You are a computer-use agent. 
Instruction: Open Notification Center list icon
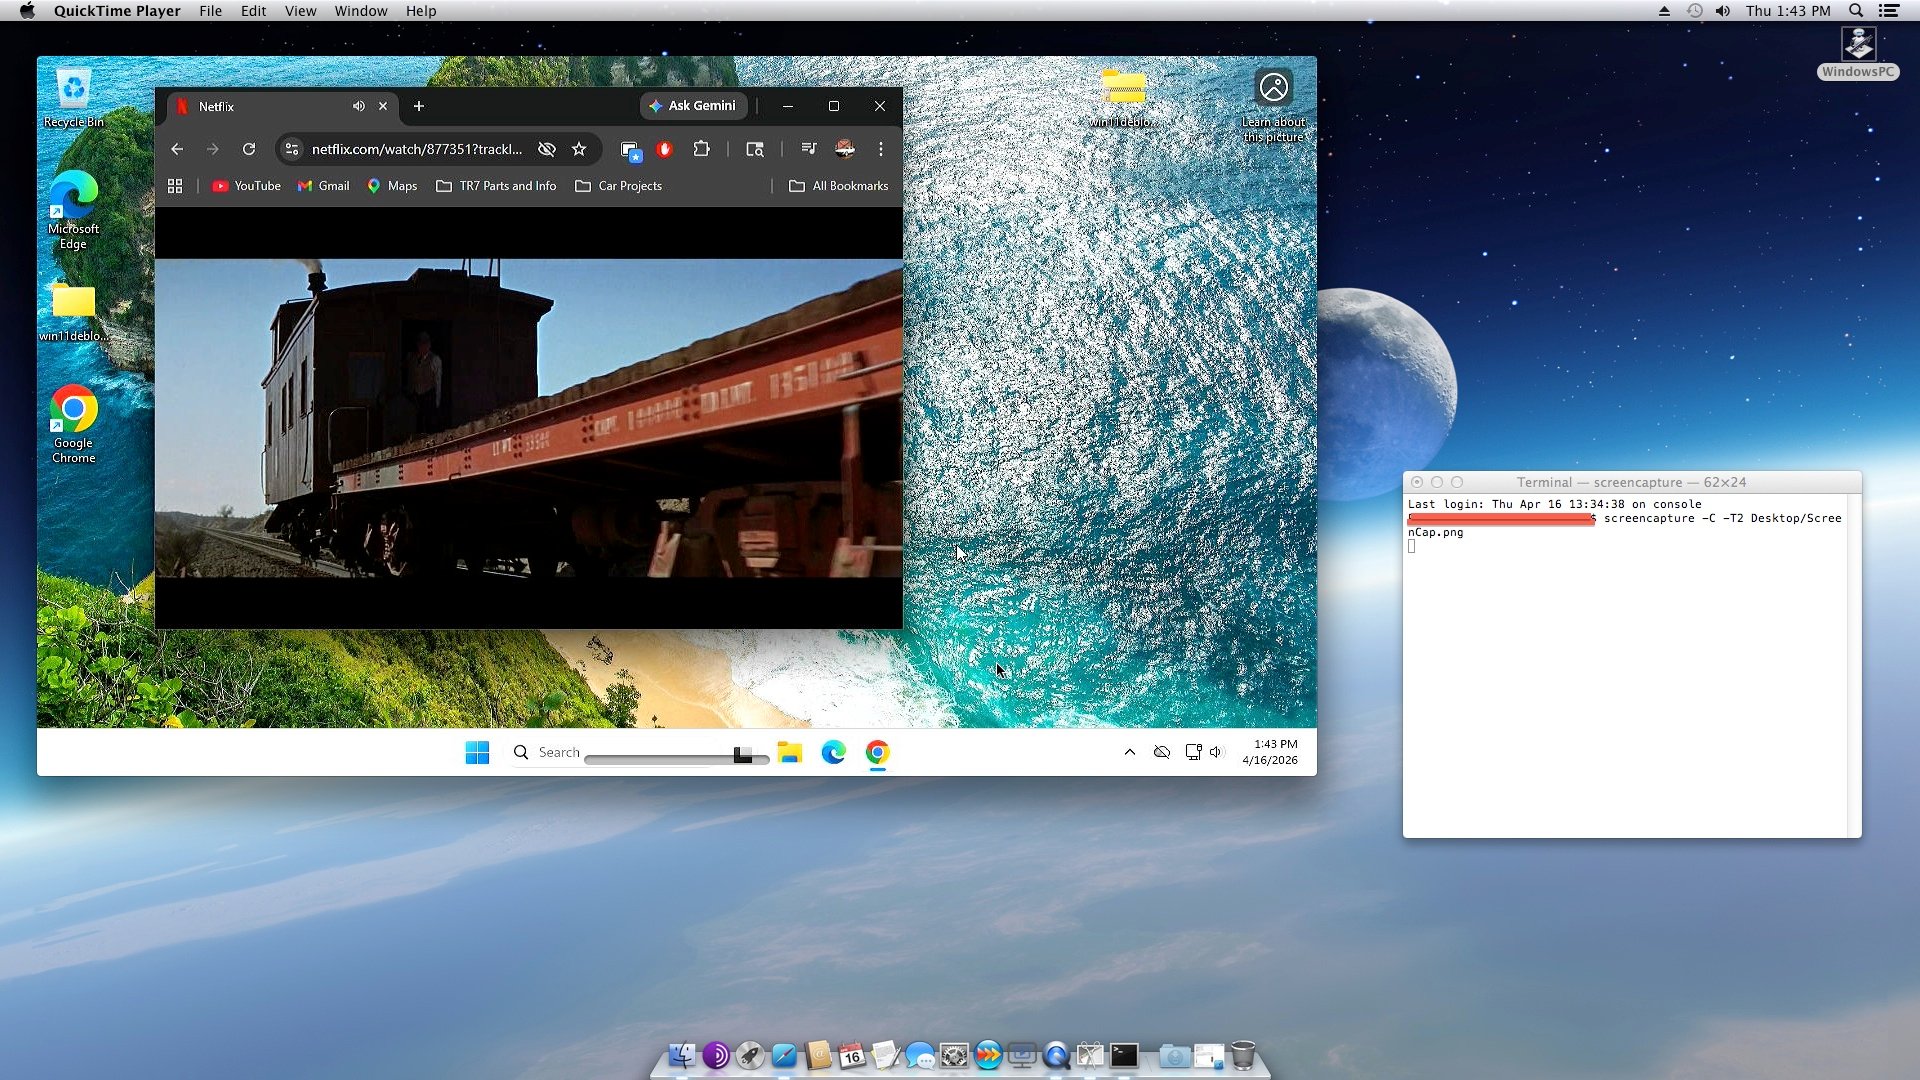tap(1889, 11)
